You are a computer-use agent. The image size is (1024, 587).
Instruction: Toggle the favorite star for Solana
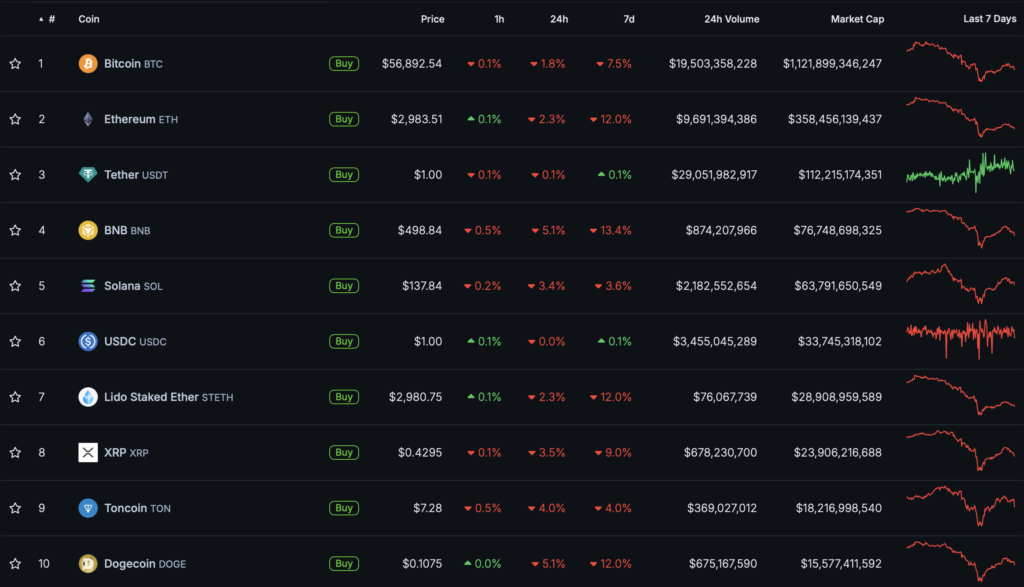pyautogui.click(x=15, y=286)
